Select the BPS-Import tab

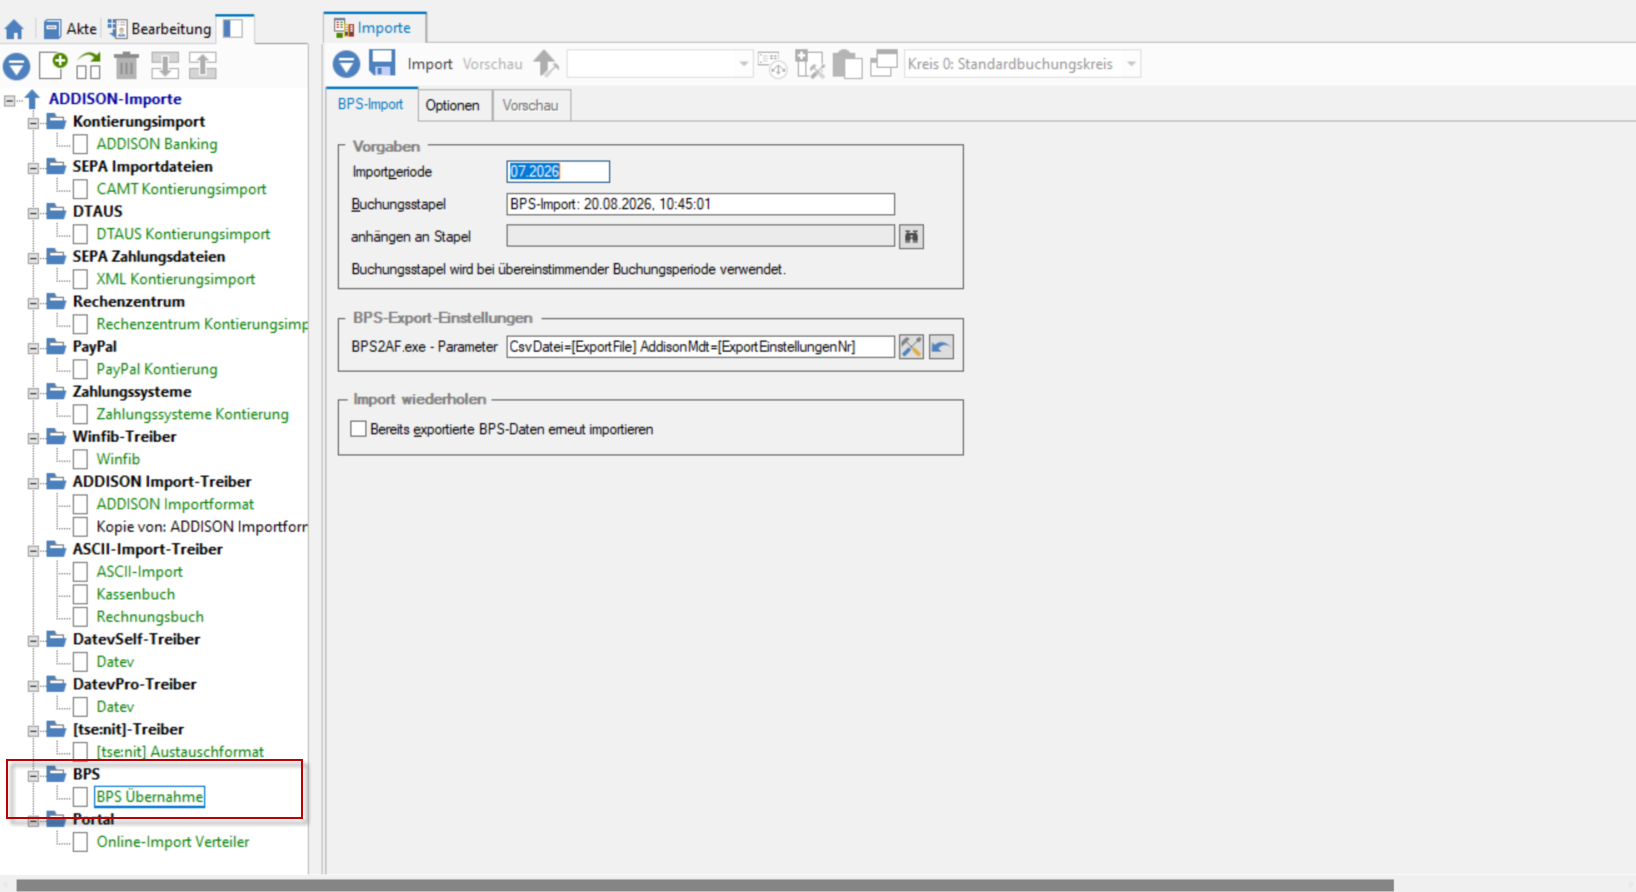point(371,104)
